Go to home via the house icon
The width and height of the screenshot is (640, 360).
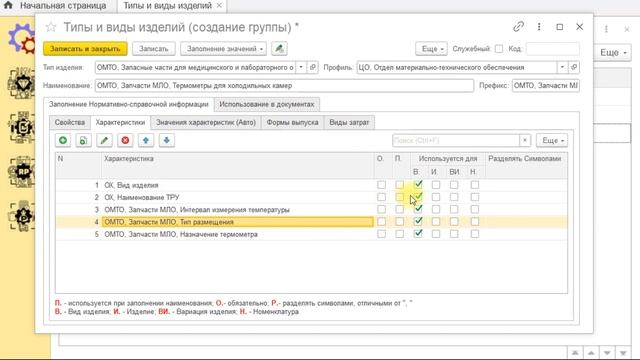[x=8, y=6]
